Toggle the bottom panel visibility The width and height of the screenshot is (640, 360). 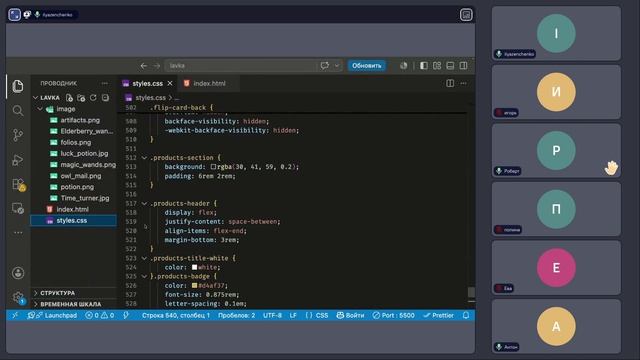tap(450, 65)
